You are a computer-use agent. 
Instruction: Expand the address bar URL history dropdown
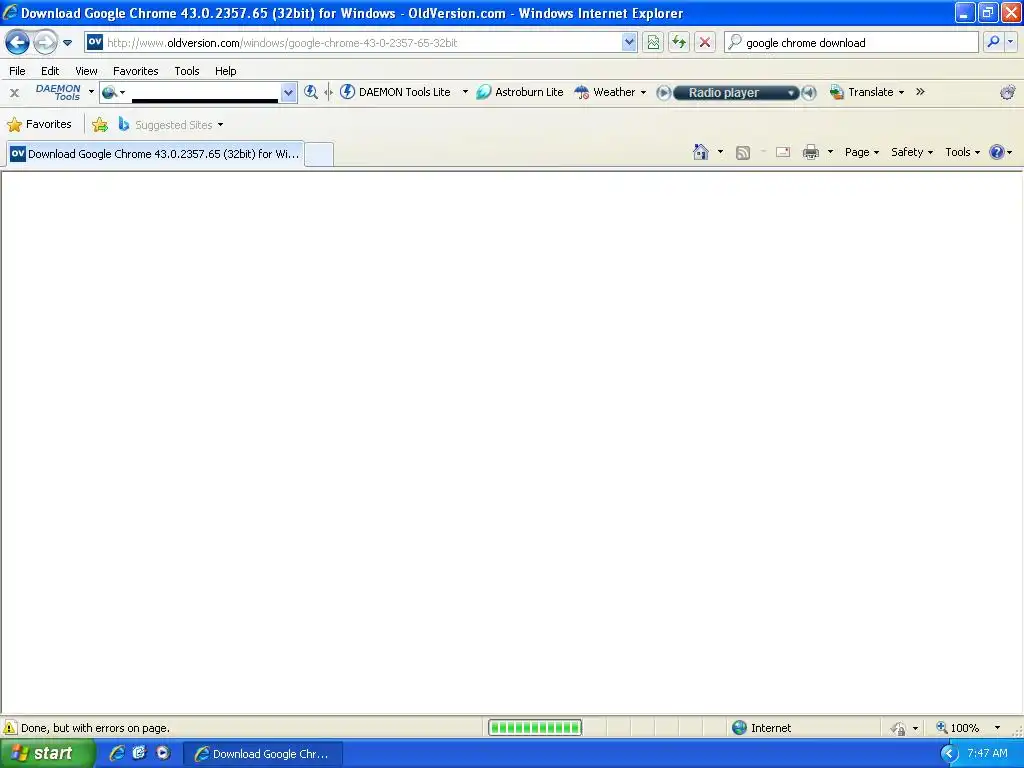tap(629, 42)
